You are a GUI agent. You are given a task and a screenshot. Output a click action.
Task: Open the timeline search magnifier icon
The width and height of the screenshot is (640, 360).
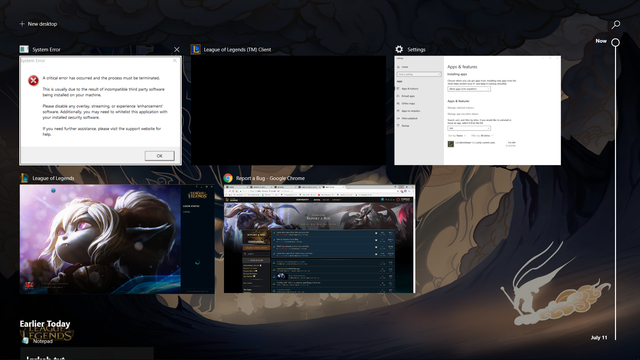616,25
